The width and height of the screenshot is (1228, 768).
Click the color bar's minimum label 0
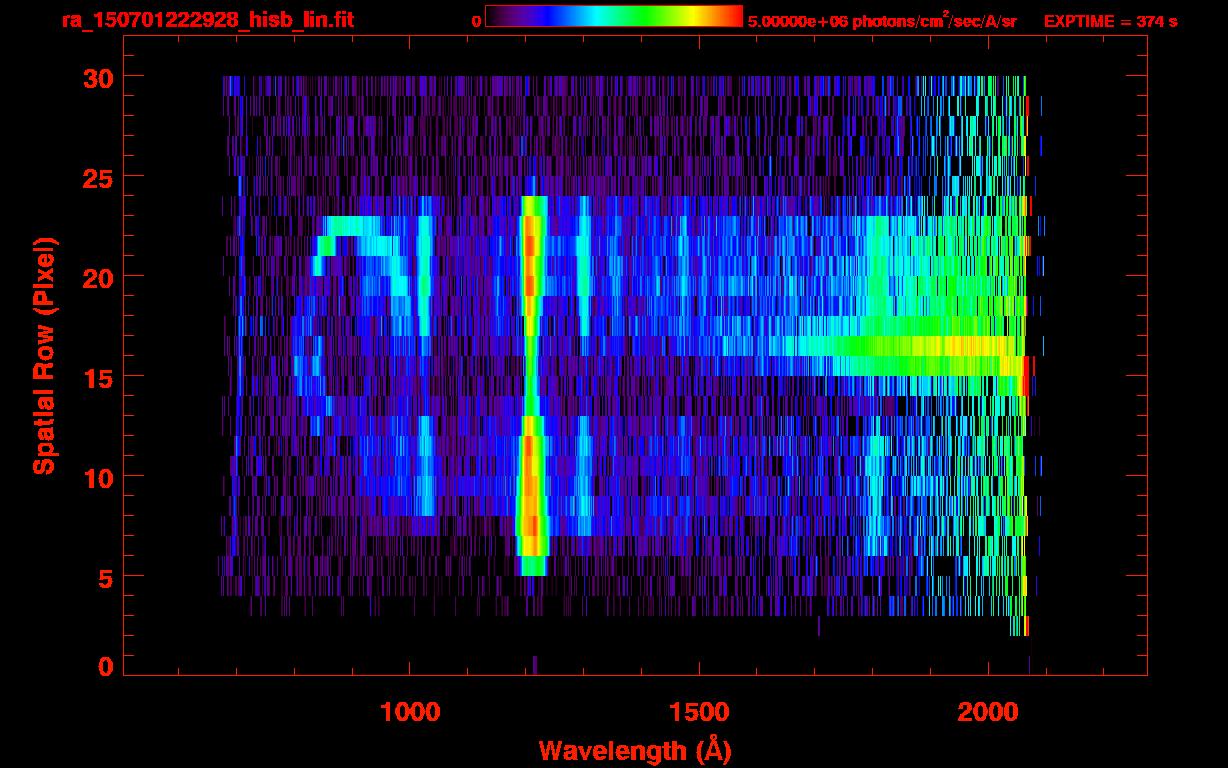(x=476, y=21)
